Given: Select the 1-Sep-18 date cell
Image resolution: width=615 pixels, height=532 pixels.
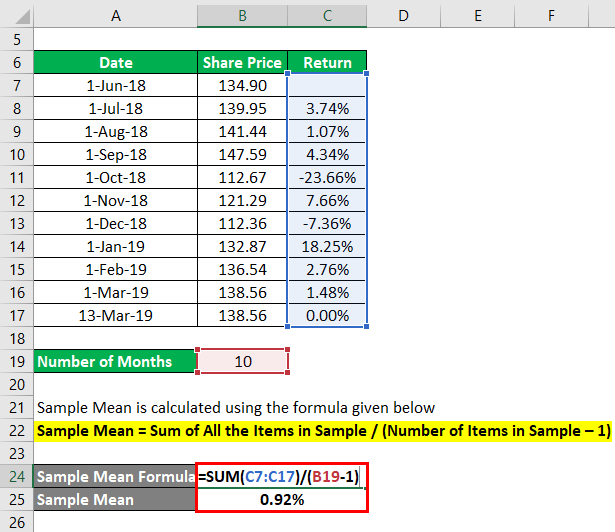Looking at the screenshot, I should click(116, 154).
